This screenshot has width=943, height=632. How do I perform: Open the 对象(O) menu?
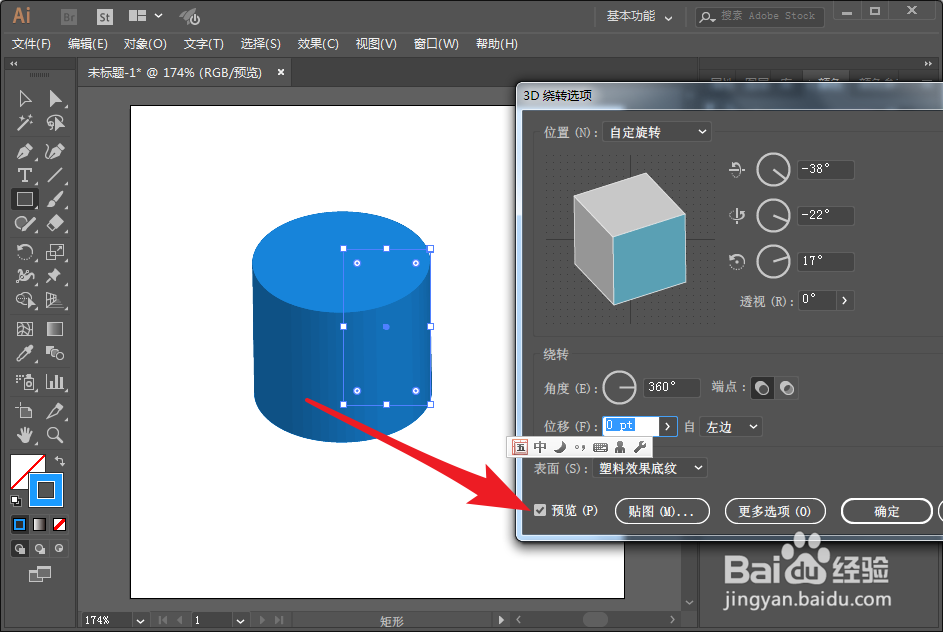(145, 44)
